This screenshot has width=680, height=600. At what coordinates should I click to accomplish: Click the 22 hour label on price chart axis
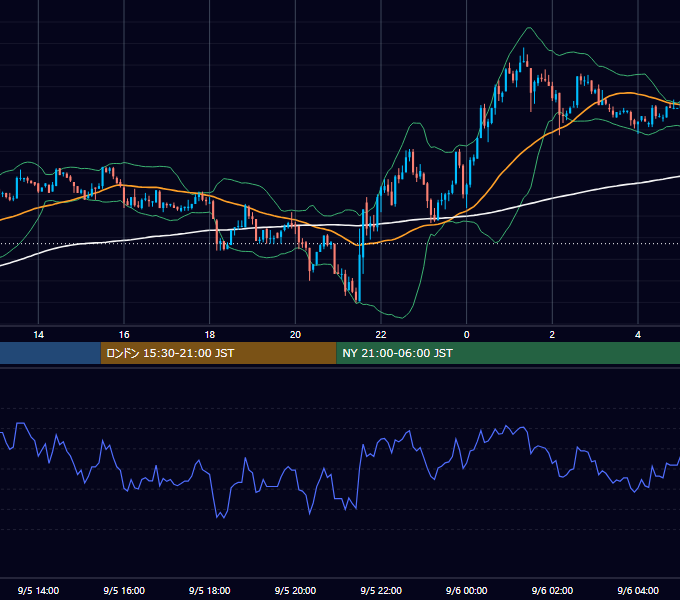click(381, 335)
